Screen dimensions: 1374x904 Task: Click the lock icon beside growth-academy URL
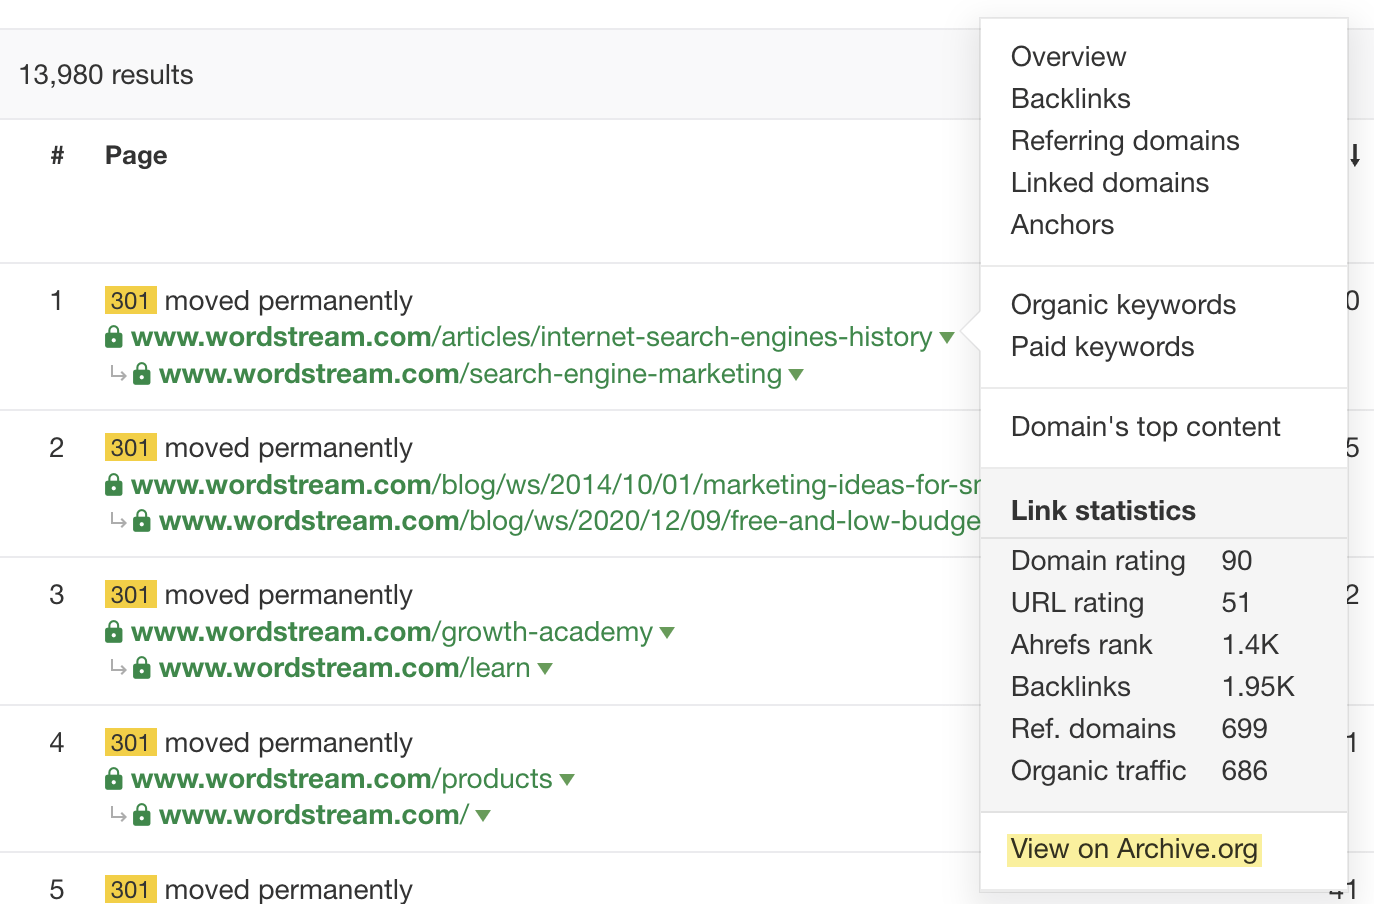click(x=114, y=633)
